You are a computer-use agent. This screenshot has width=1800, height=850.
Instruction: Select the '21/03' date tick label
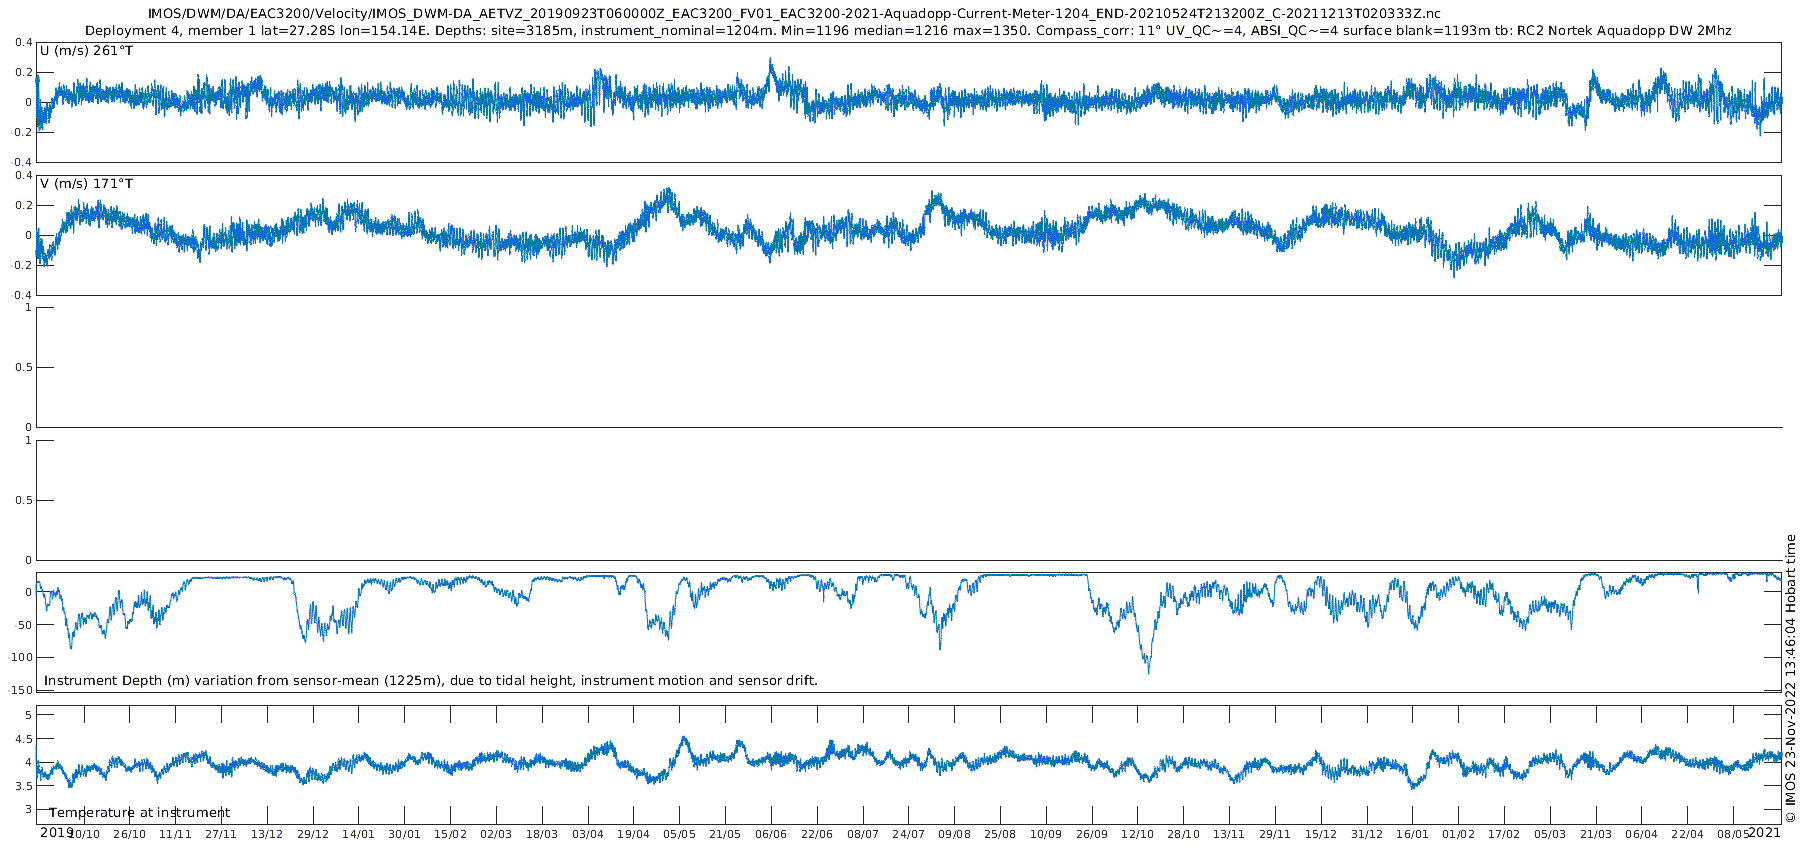[x=1596, y=834]
